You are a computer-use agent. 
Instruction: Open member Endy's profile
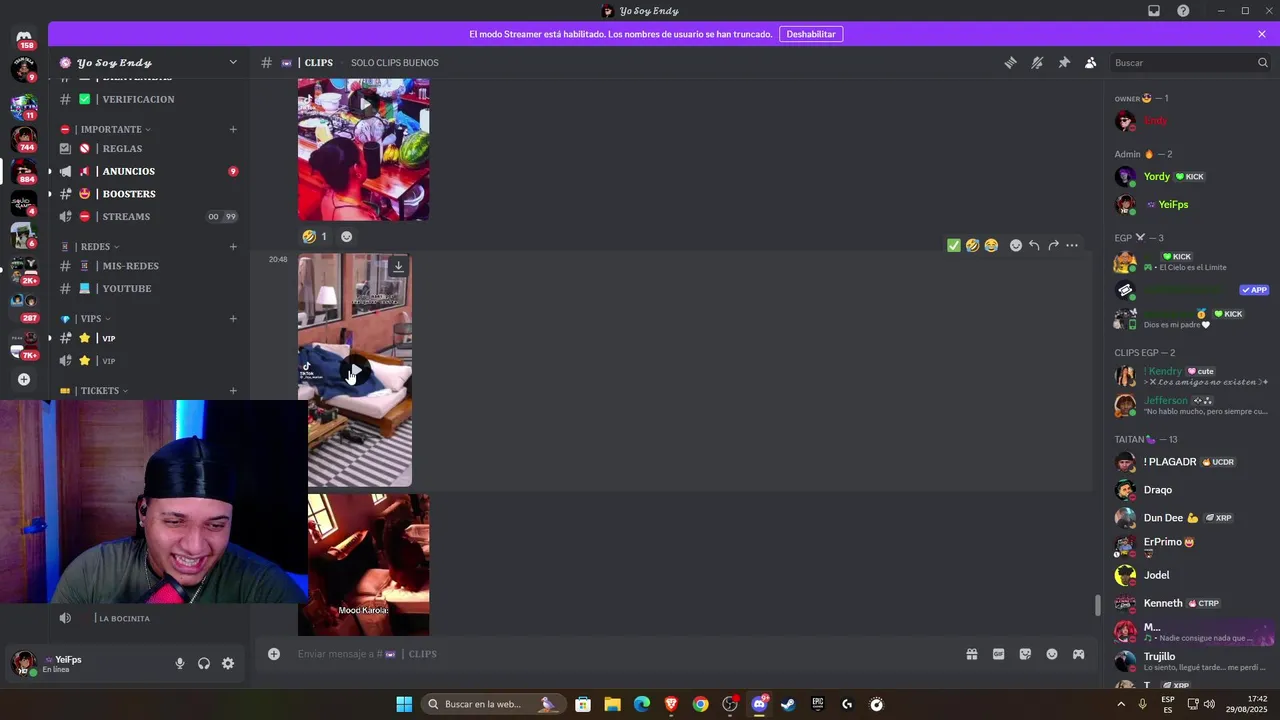point(1190,121)
